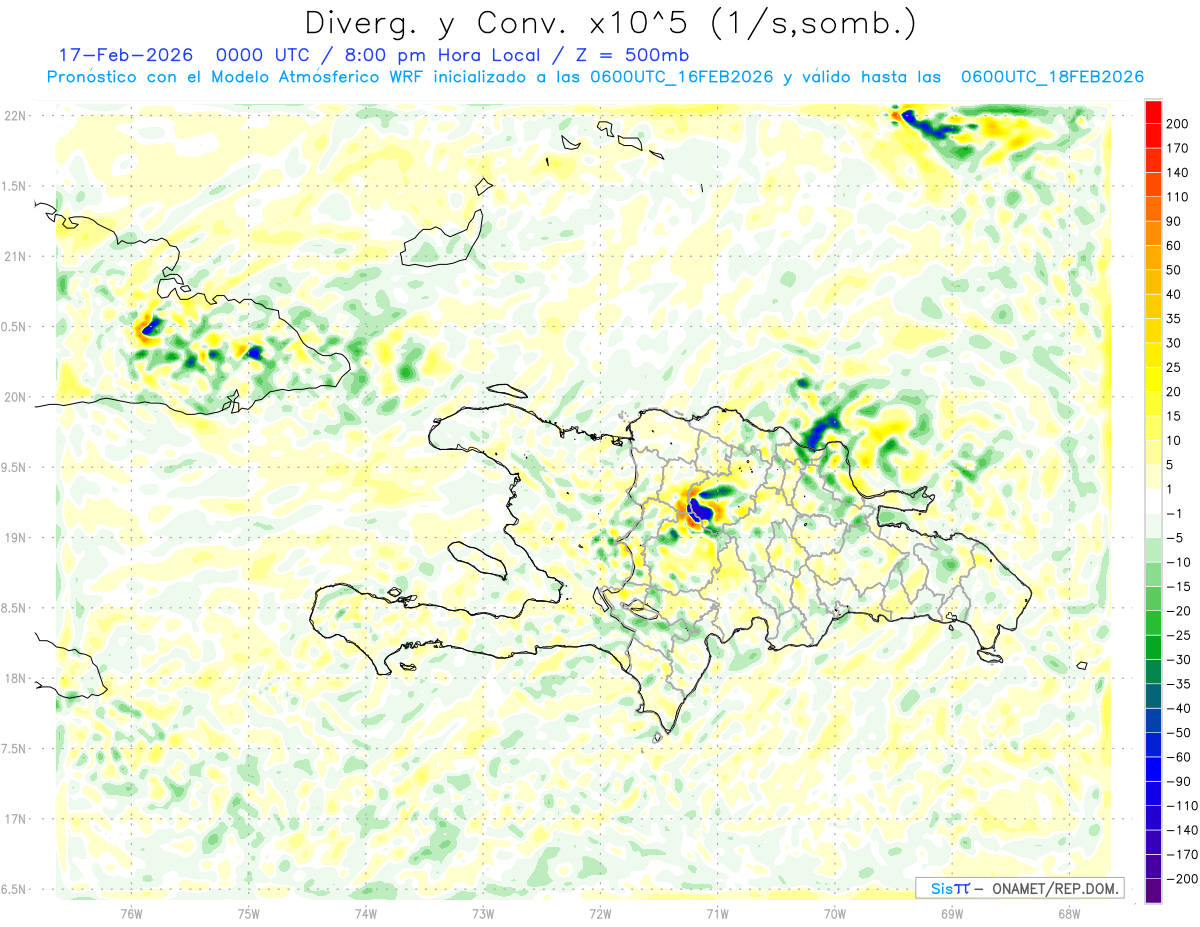Click the positive "60" color scale value
The image size is (1200, 927).
[x=1174, y=246]
